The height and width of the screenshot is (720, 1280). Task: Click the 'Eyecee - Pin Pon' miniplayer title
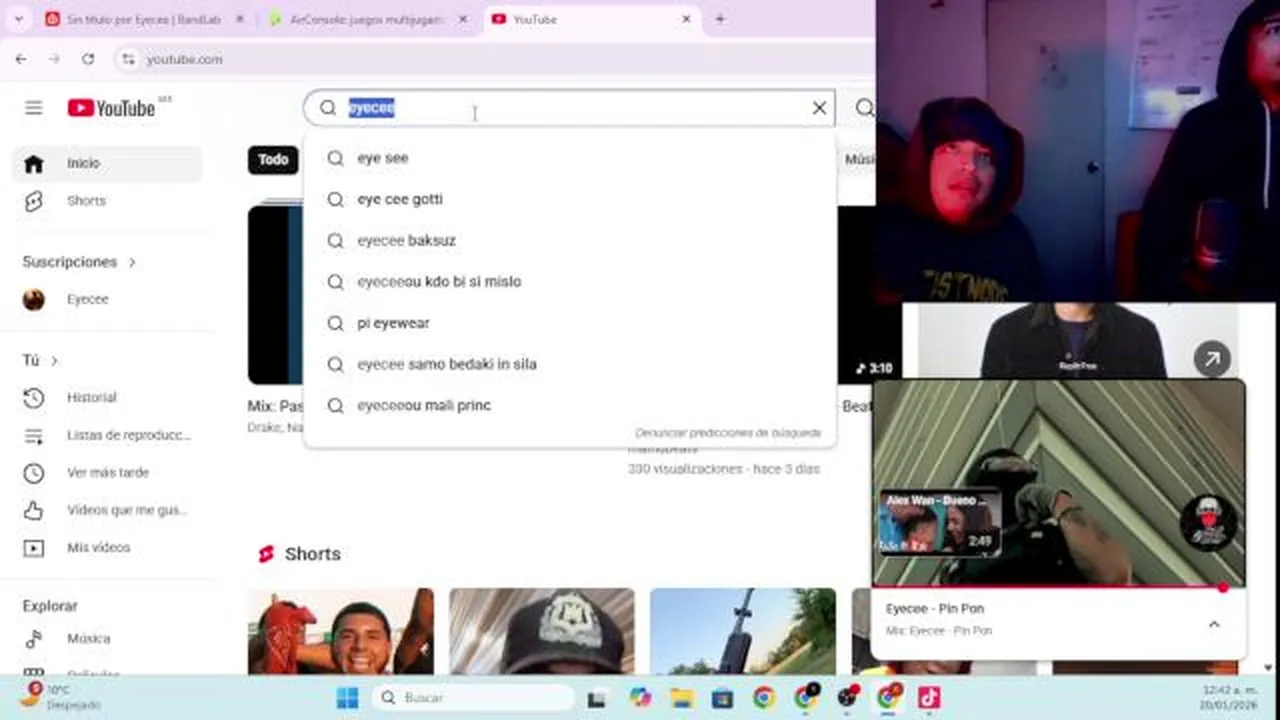pyautogui.click(x=935, y=608)
